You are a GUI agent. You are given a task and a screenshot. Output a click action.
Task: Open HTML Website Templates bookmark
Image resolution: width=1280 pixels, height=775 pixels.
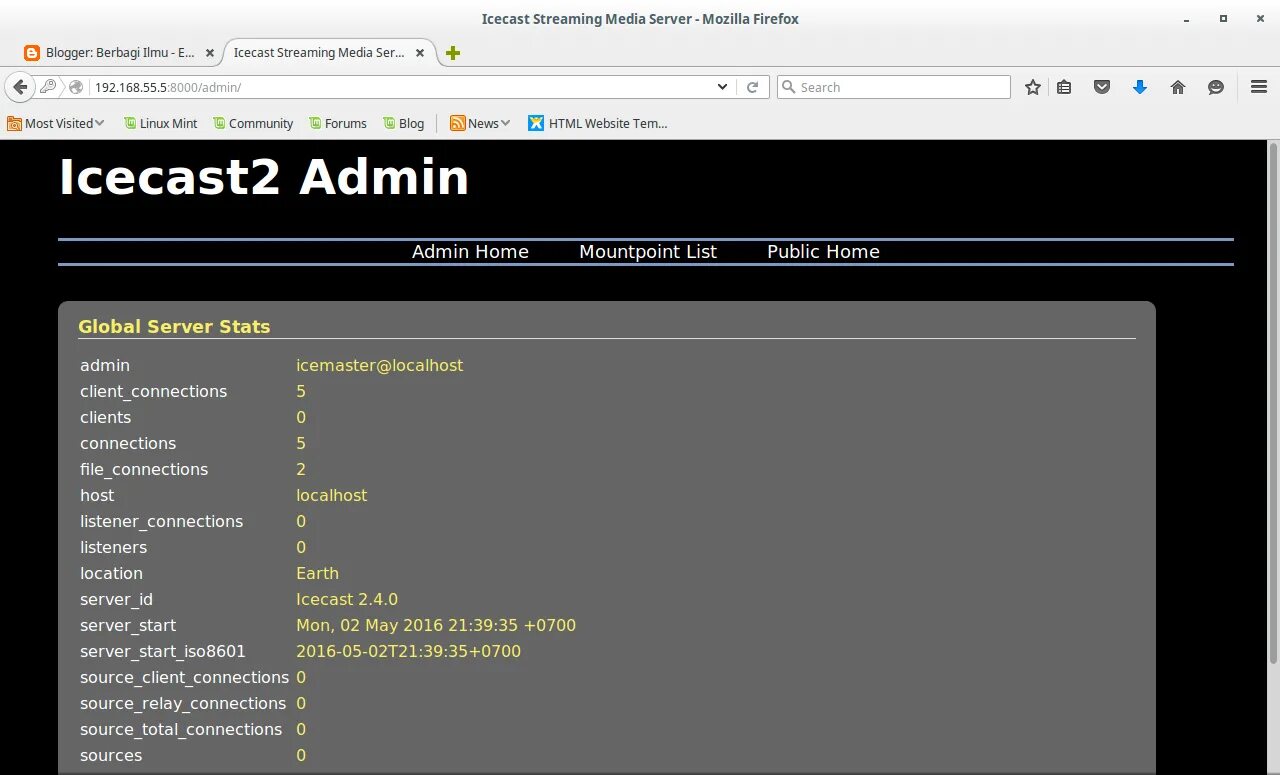[x=598, y=123]
